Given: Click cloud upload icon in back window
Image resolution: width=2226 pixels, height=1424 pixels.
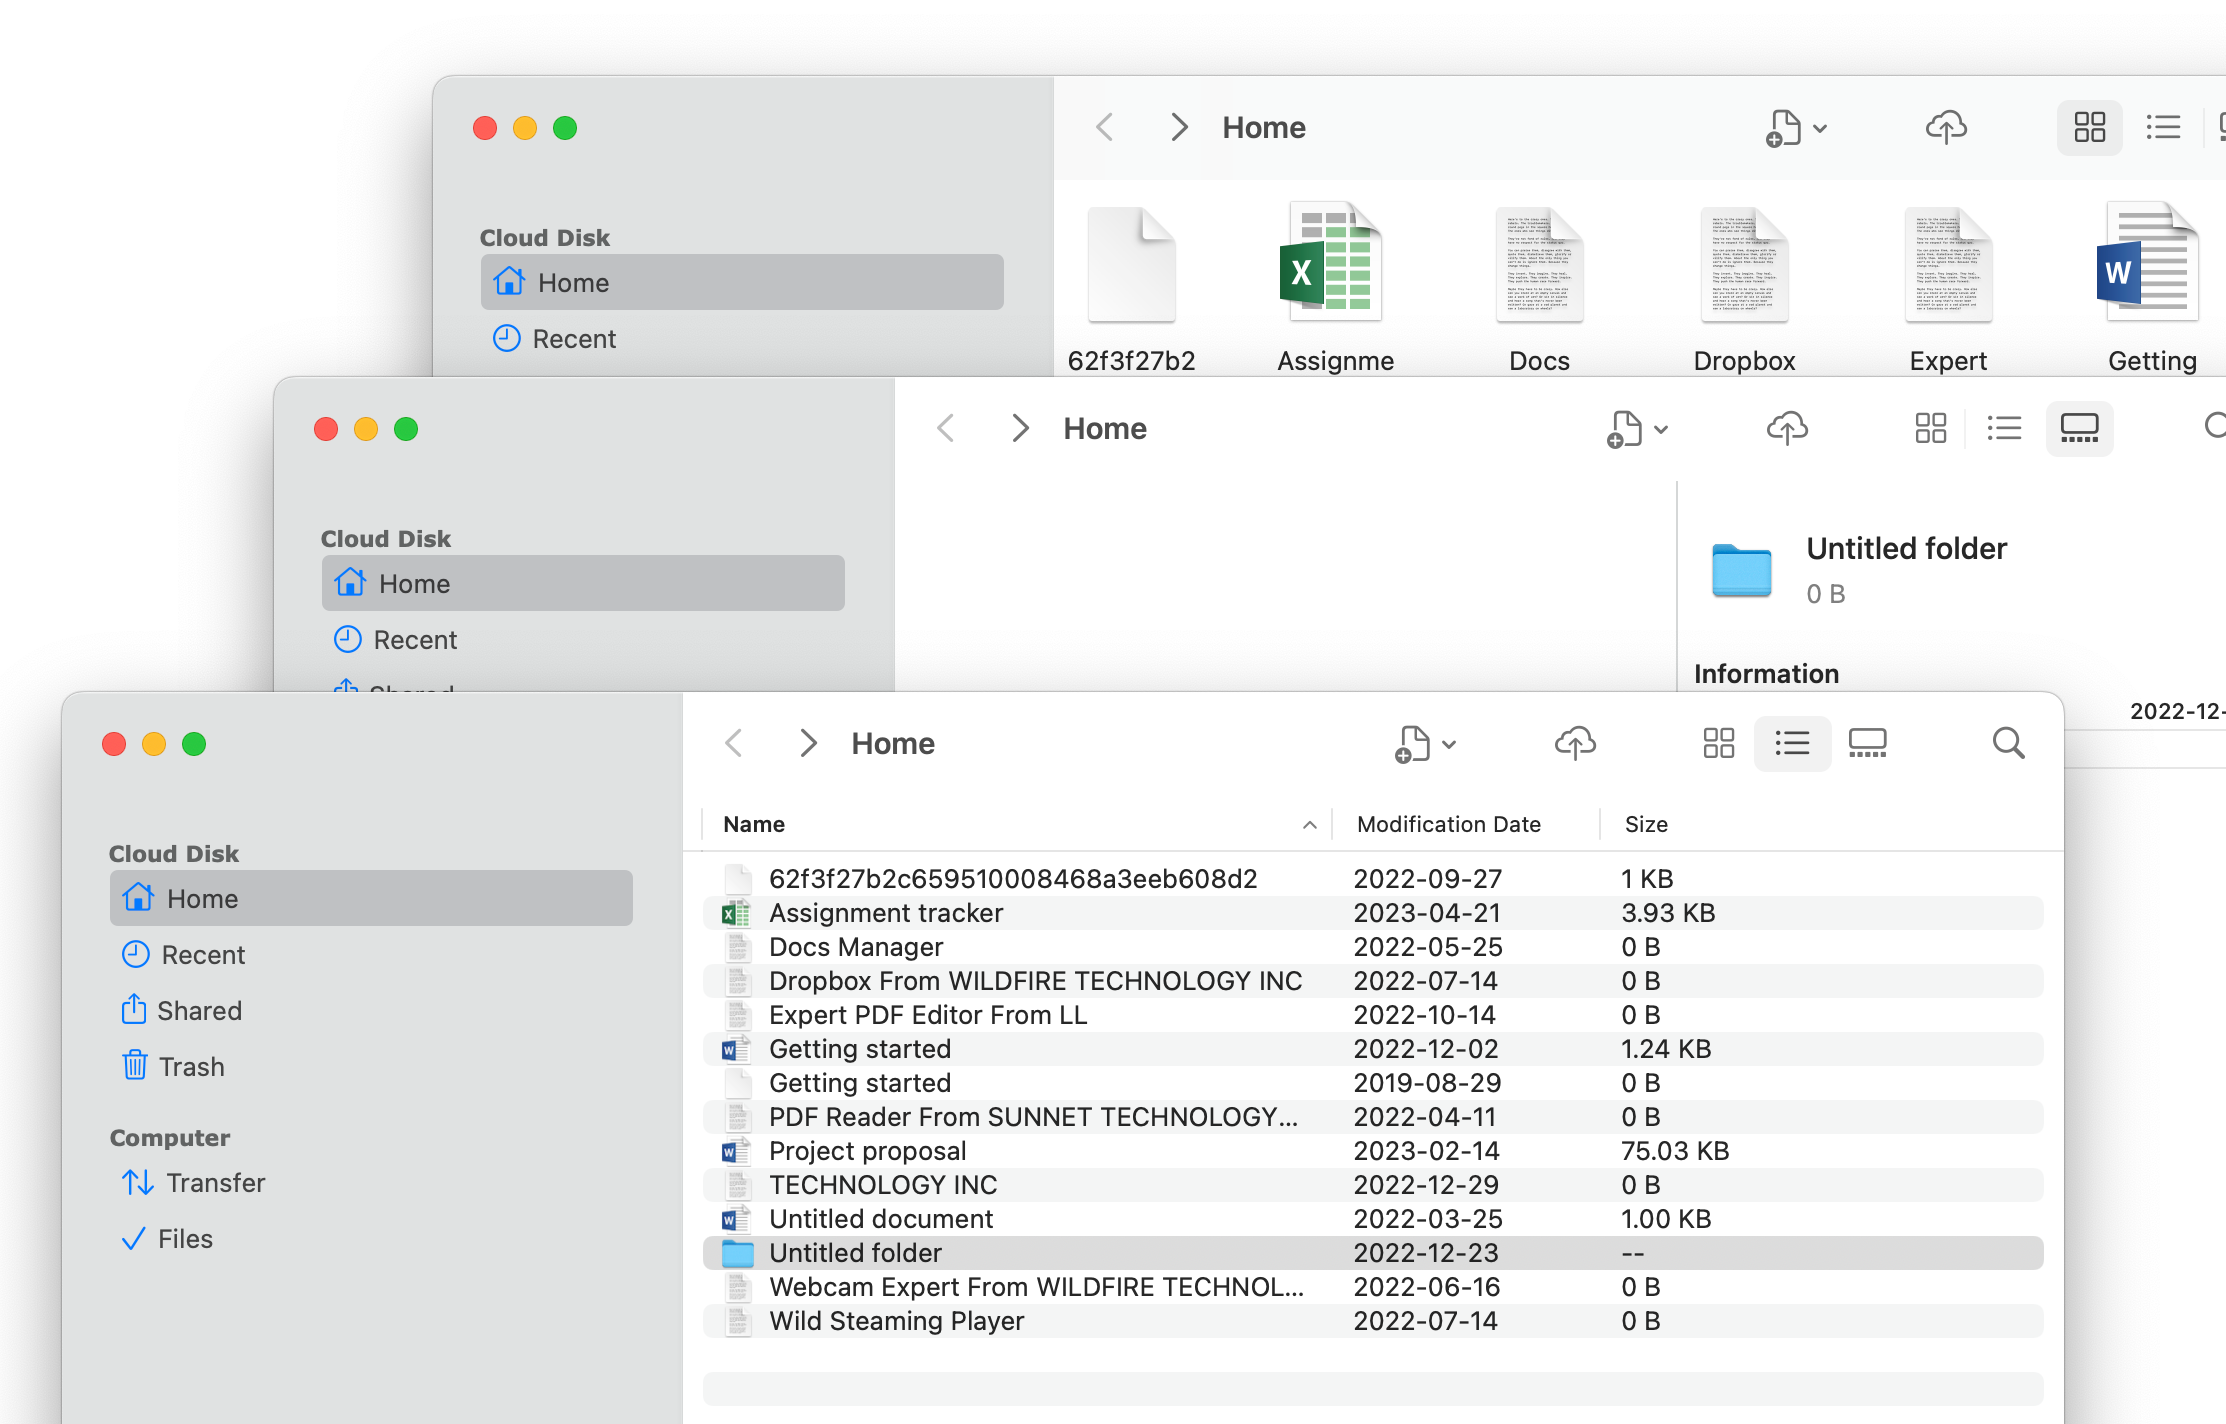Looking at the screenshot, I should pos(1946,127).
